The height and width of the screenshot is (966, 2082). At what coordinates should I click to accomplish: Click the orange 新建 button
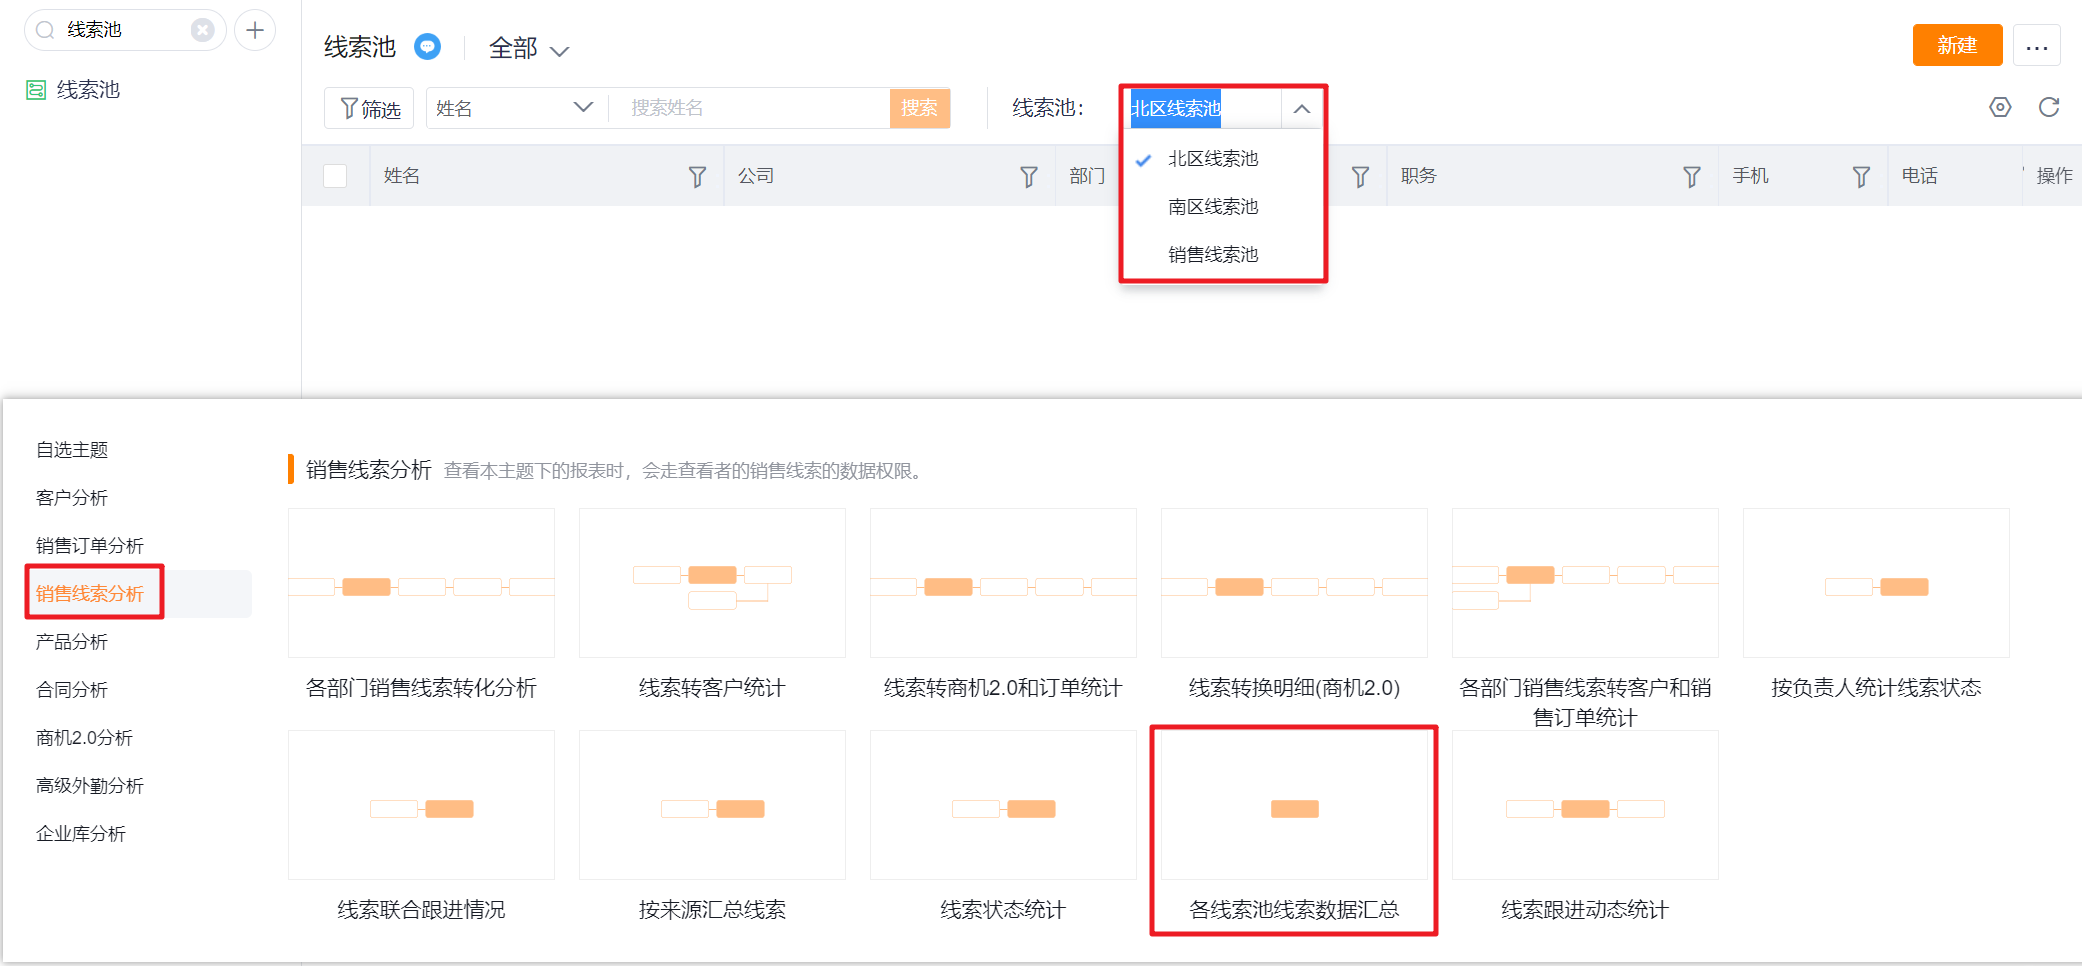point(1957,45)
